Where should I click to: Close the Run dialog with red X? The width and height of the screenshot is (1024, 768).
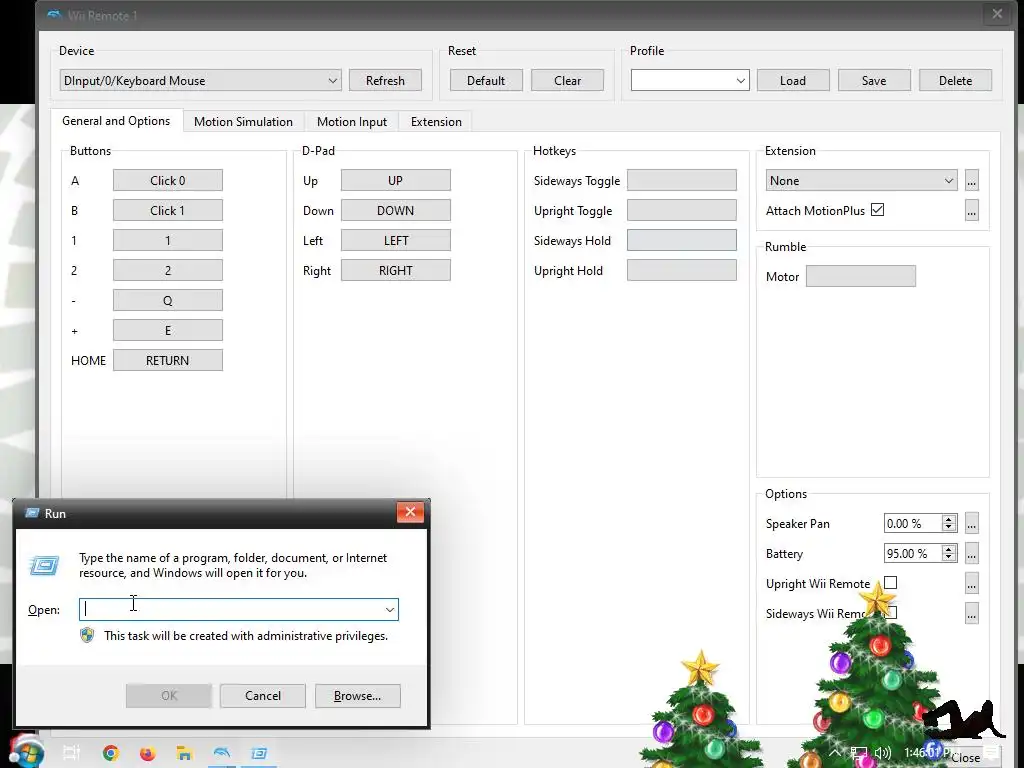410,512
